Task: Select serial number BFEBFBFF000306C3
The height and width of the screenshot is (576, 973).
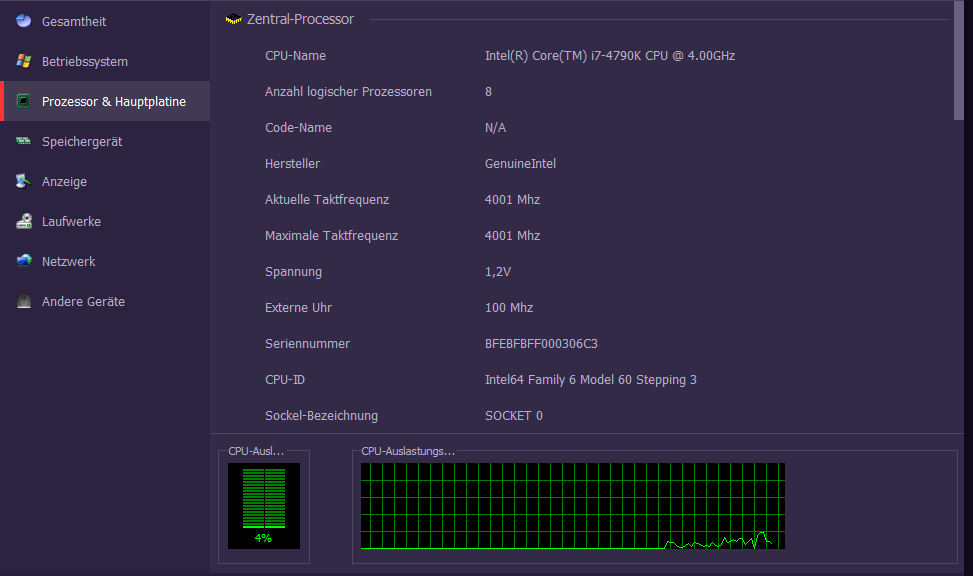Action: [x=541, y=344]
